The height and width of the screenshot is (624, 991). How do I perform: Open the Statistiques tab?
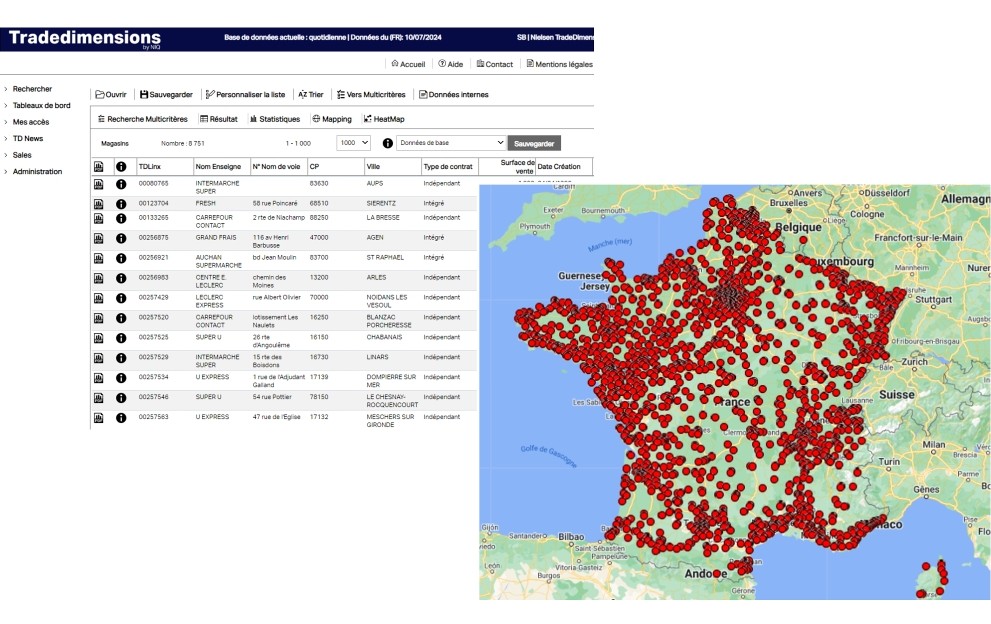275,119
